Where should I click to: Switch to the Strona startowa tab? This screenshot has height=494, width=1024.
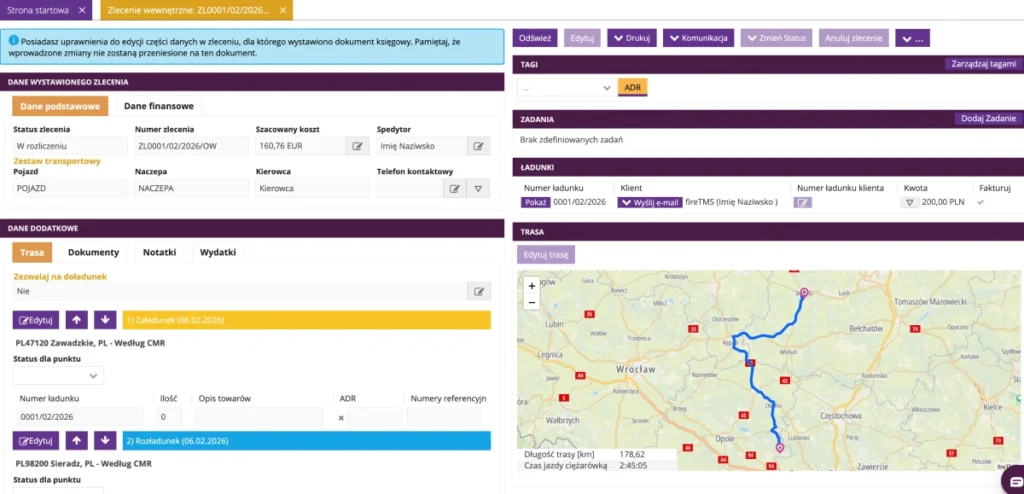40,10
